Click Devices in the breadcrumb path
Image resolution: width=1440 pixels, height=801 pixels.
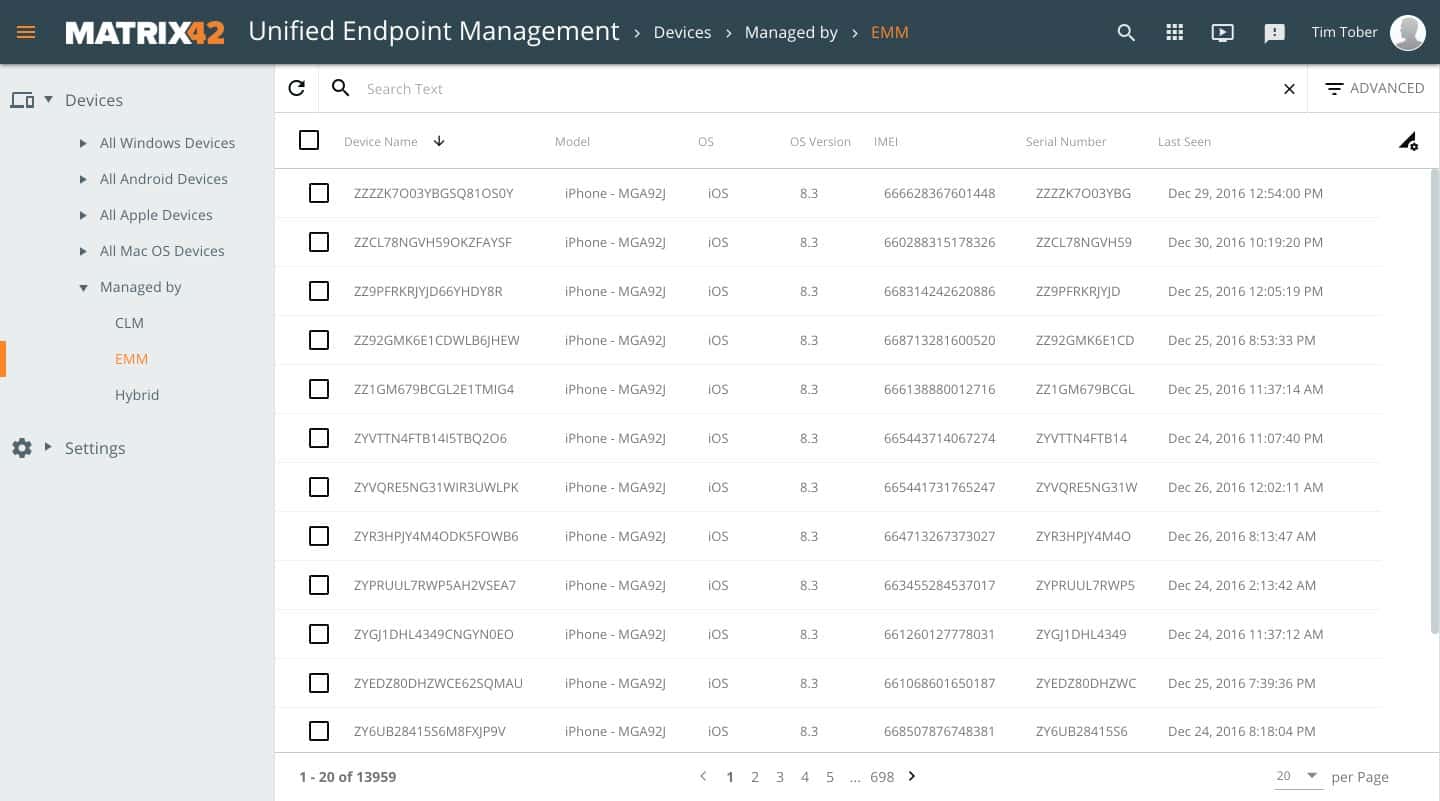tap(682, 32)
